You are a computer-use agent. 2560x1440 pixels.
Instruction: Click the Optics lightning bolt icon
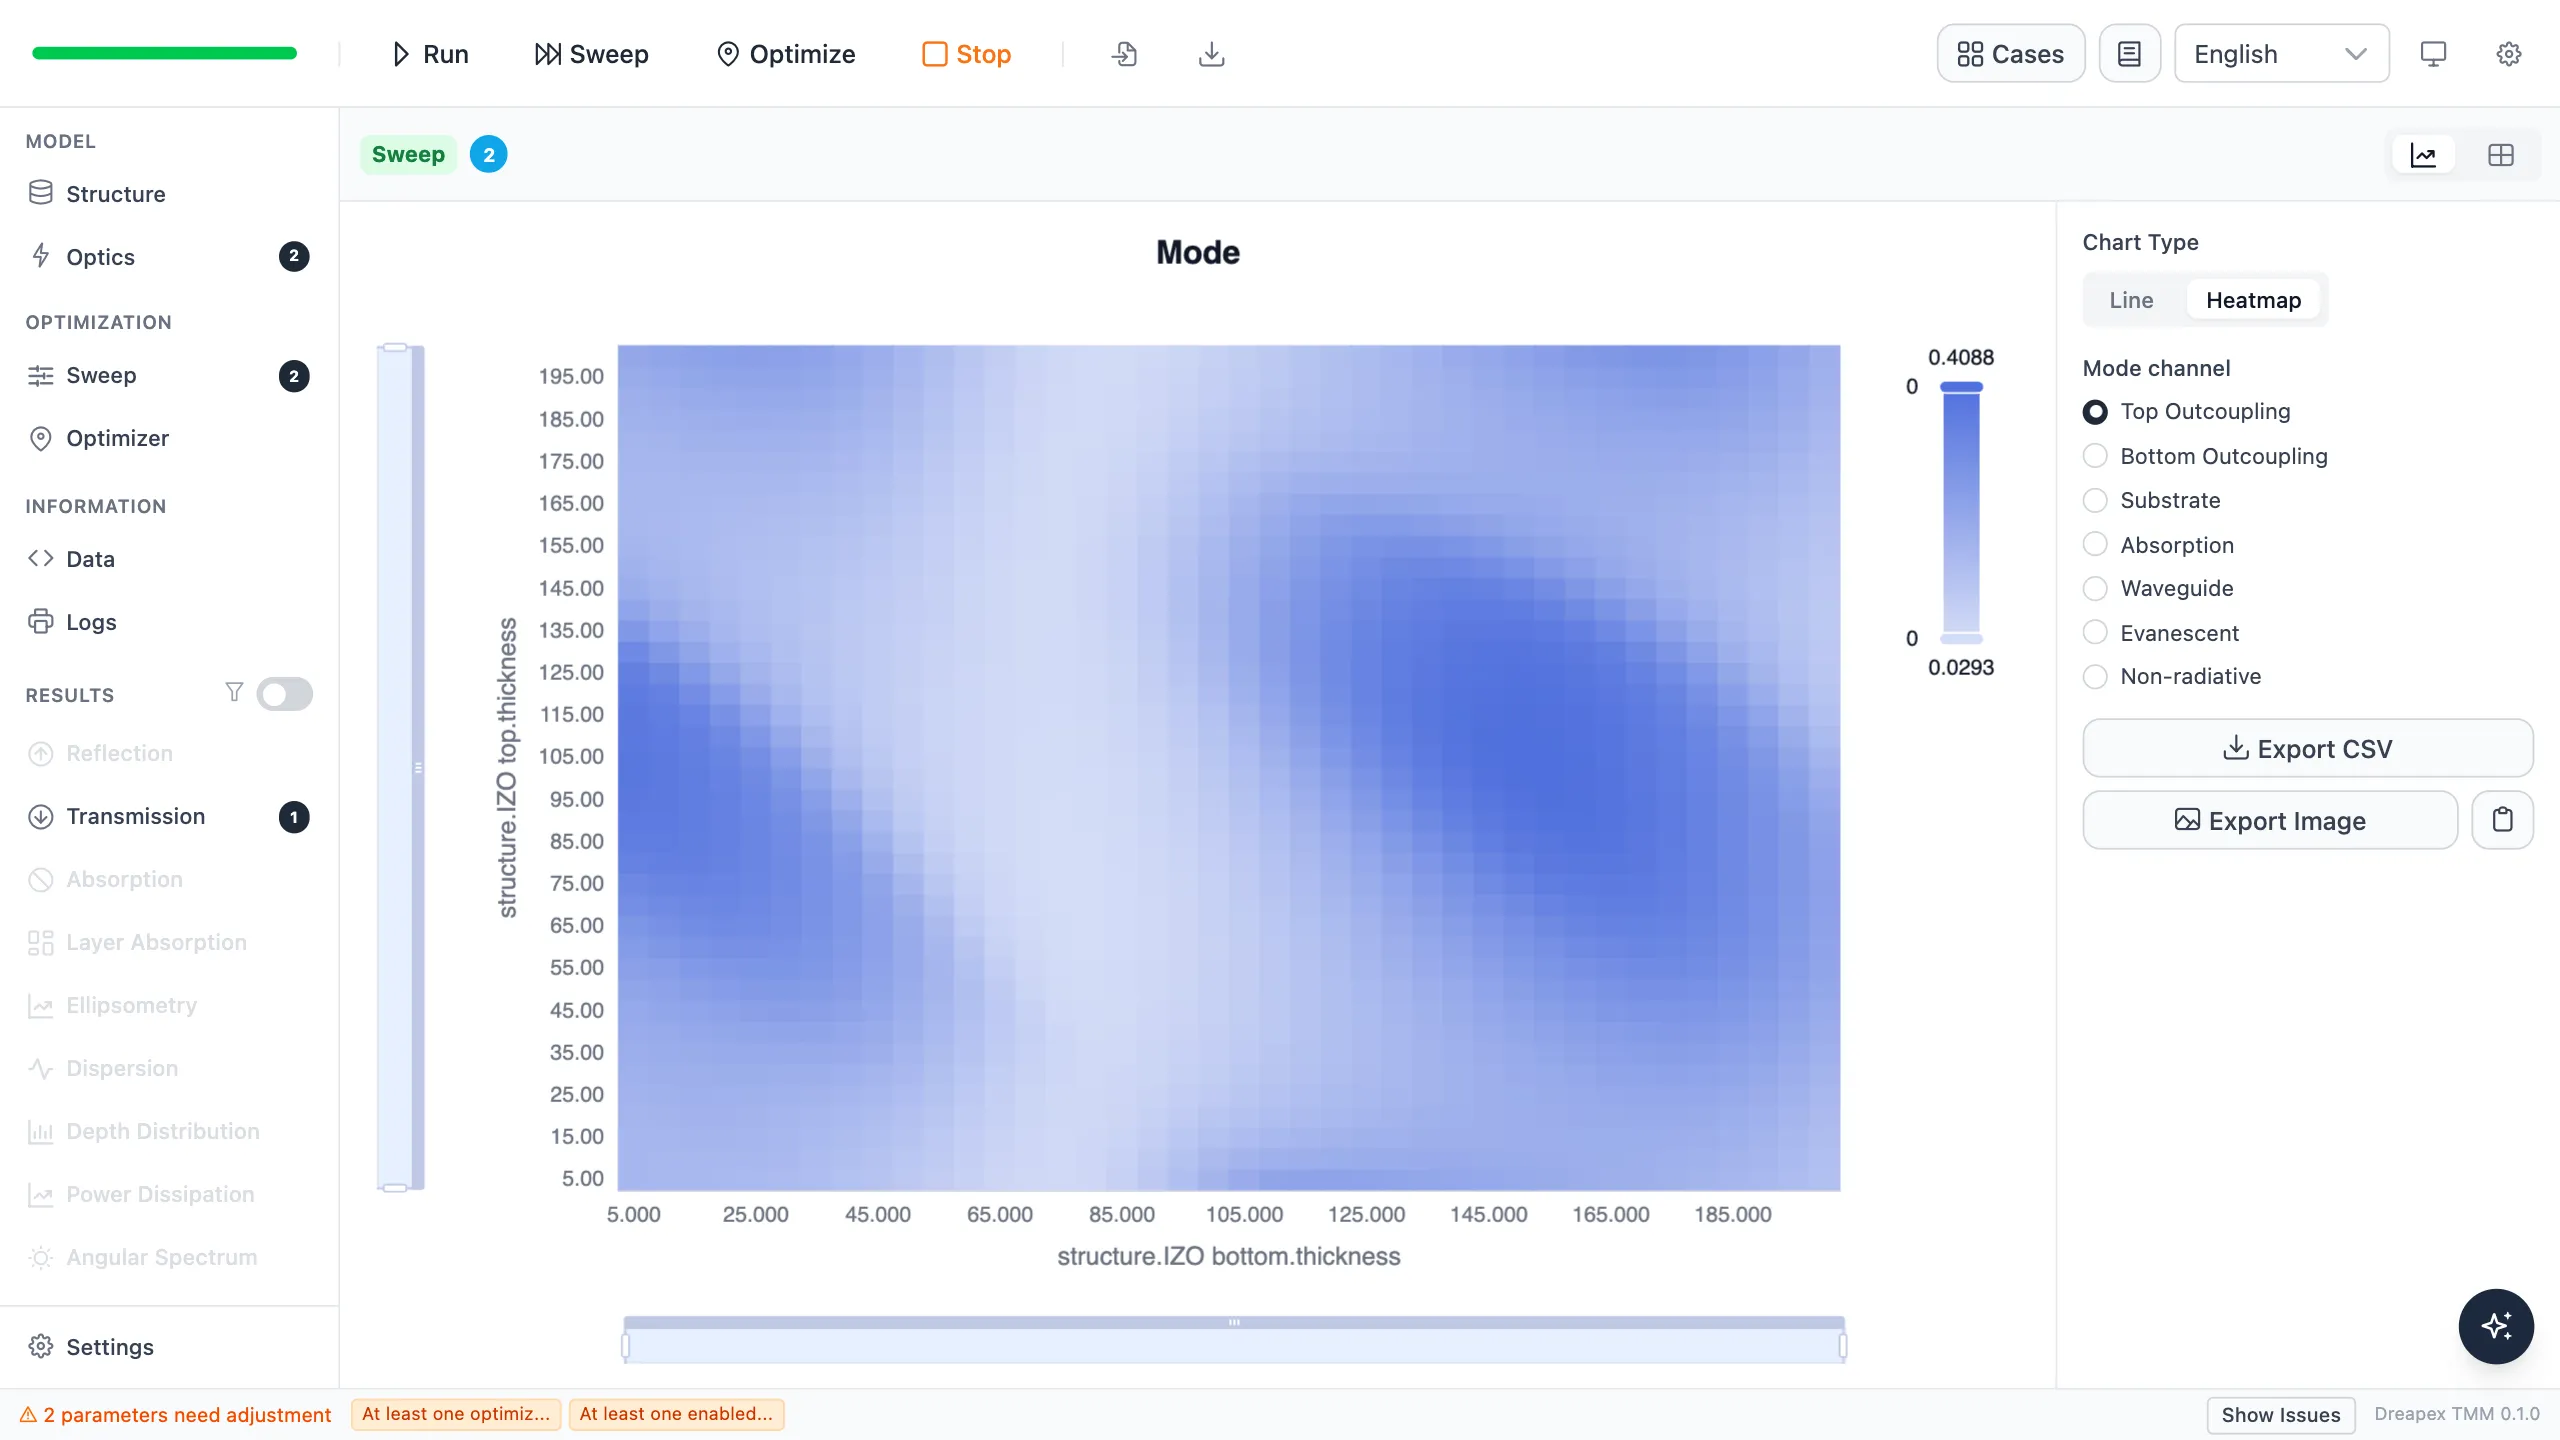pyautogui.click(x=41, y=256)
